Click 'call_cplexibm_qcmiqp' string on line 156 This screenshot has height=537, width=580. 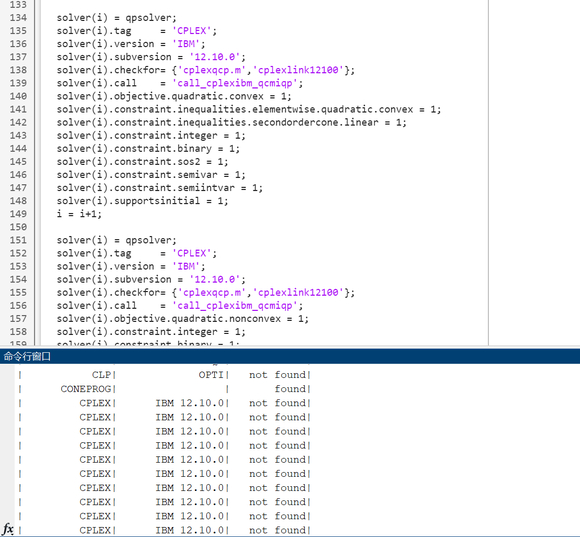pos(235,305)
